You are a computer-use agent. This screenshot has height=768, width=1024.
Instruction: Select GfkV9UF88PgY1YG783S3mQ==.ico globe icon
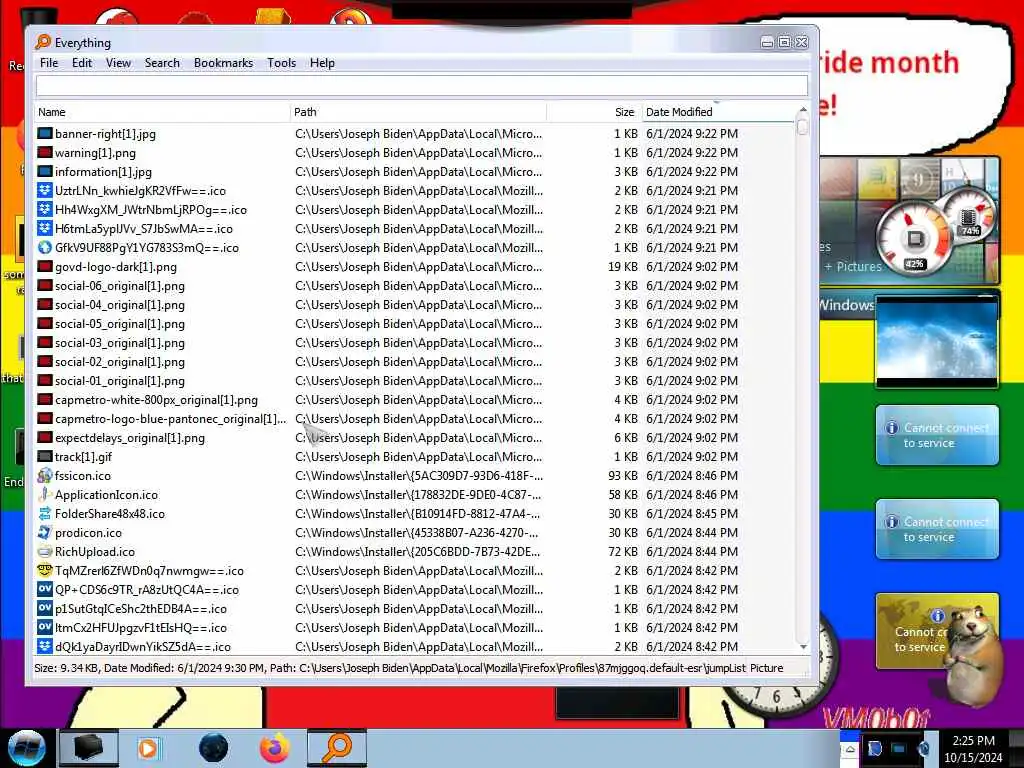pos(44,248)
